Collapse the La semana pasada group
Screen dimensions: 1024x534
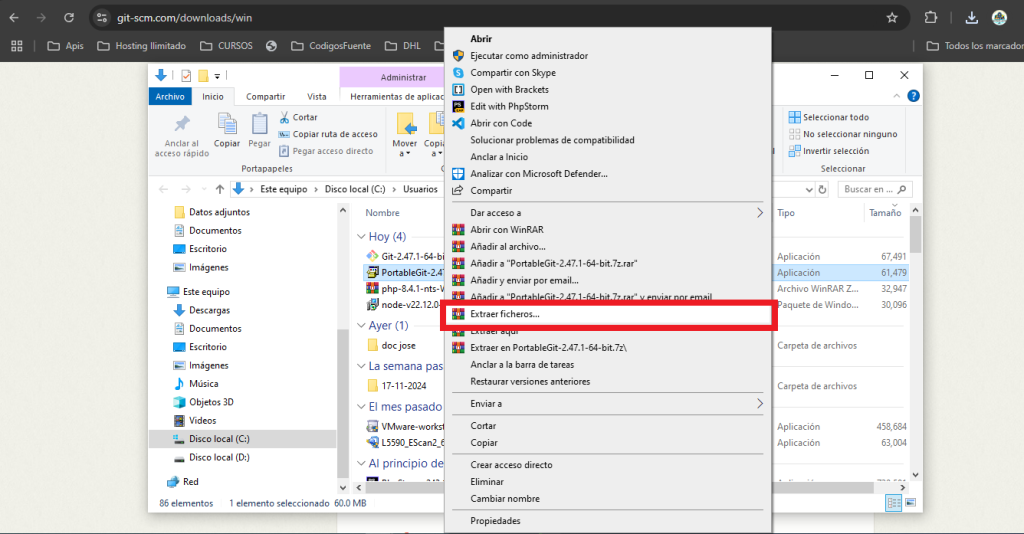361,366
